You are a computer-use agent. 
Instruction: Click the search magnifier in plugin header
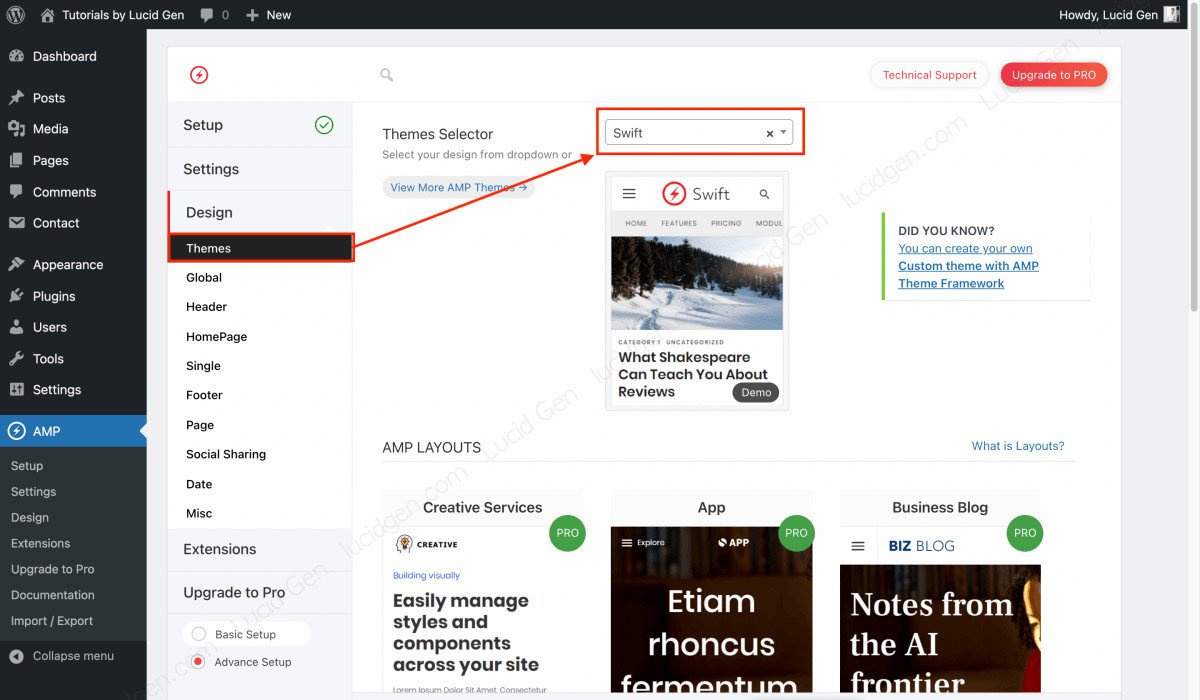(387, 75)
